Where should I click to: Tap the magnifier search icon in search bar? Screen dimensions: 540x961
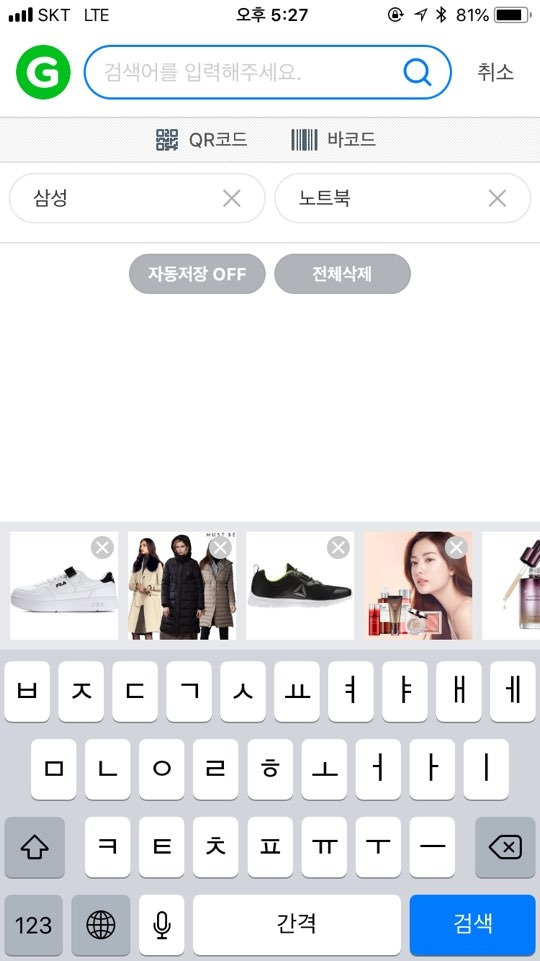pos(417,73)
